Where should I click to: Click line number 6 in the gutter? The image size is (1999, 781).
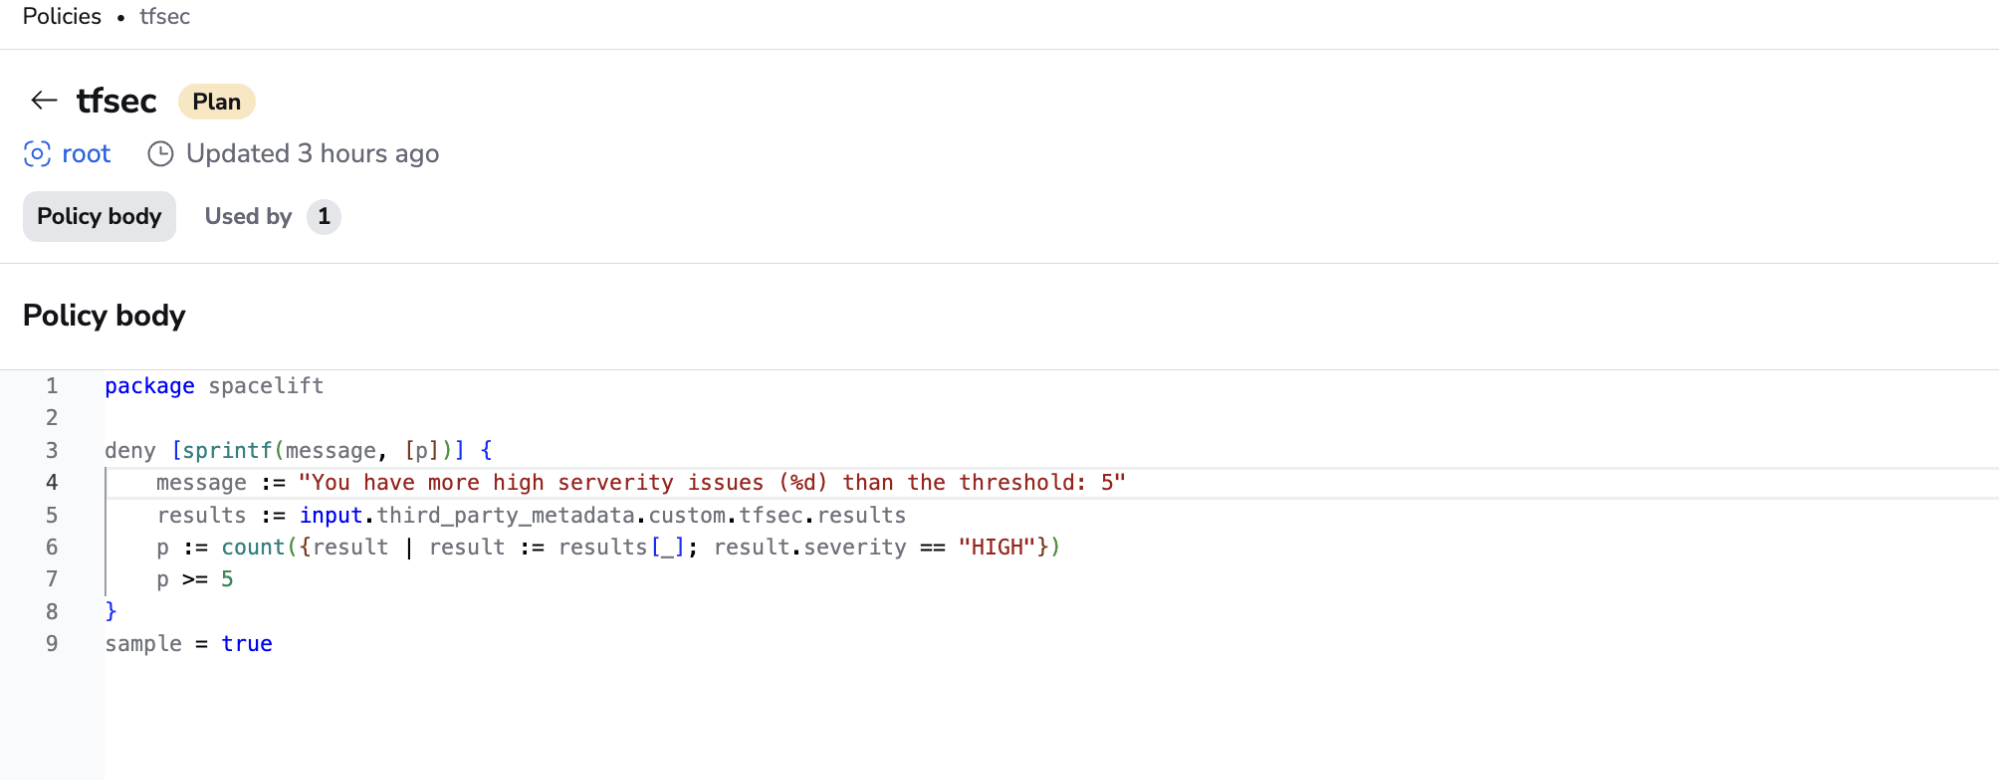(x=51, y=546)
